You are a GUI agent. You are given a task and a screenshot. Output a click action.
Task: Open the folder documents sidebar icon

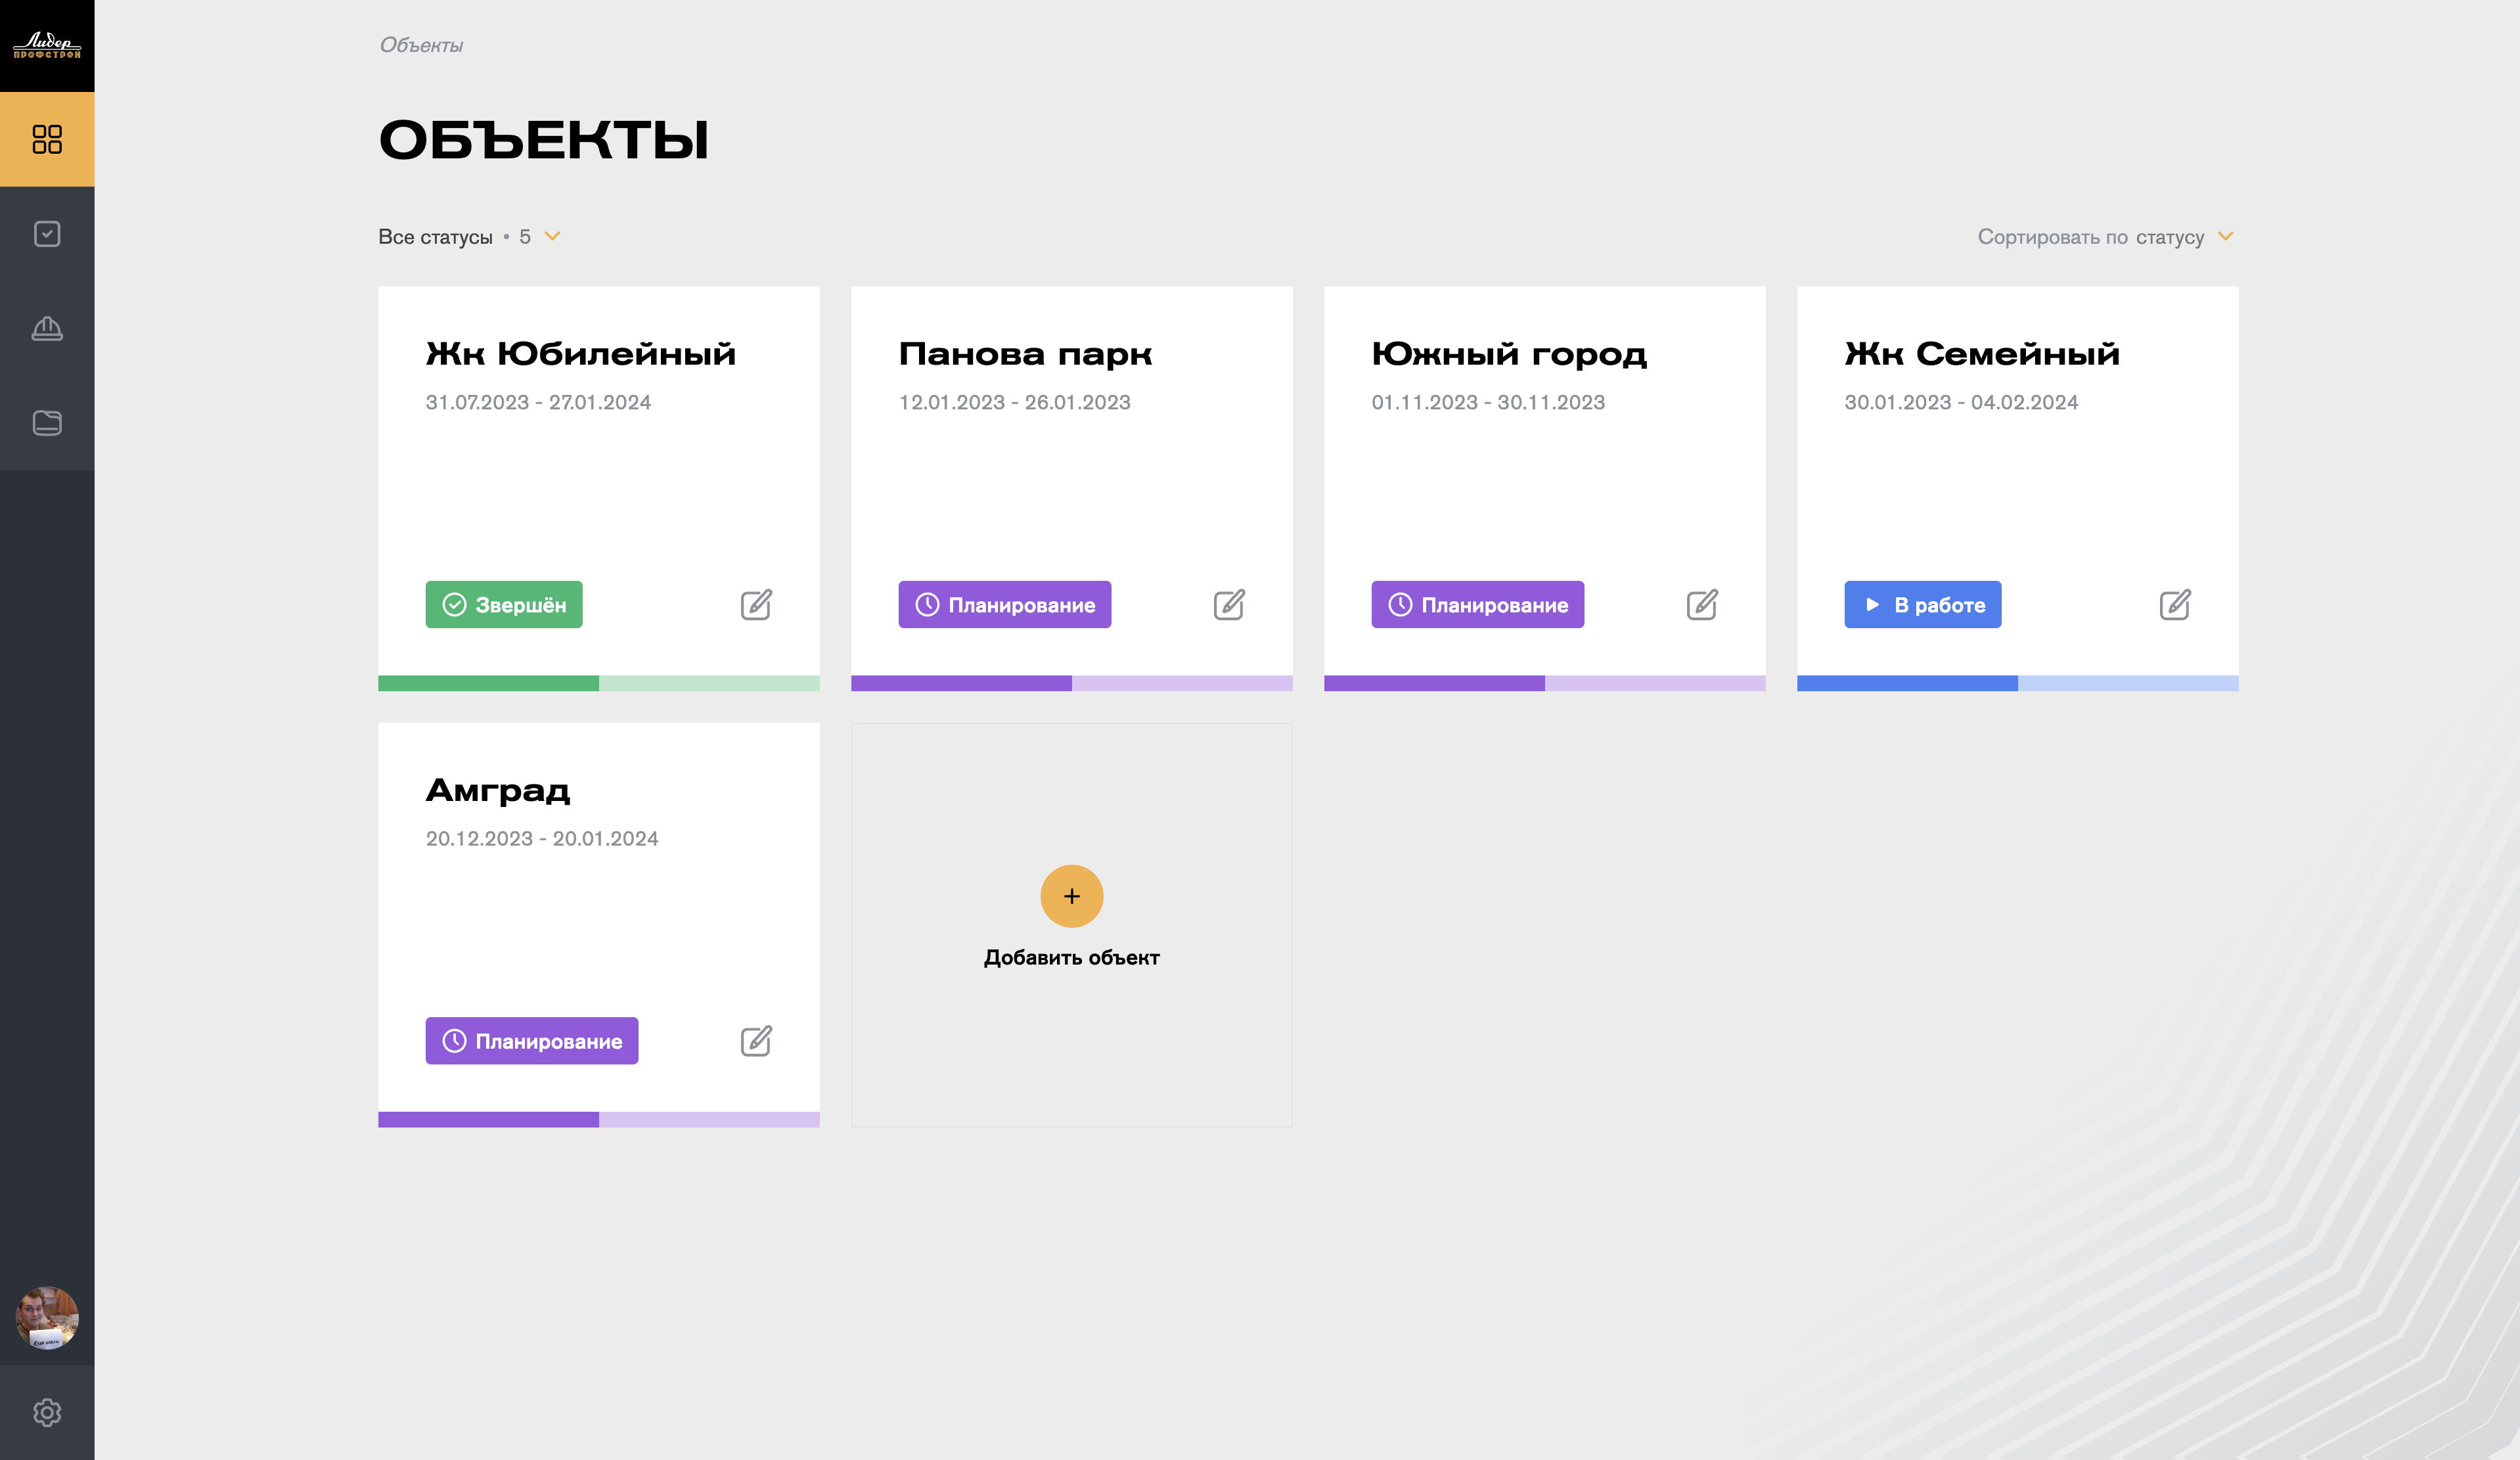point(47,423)
